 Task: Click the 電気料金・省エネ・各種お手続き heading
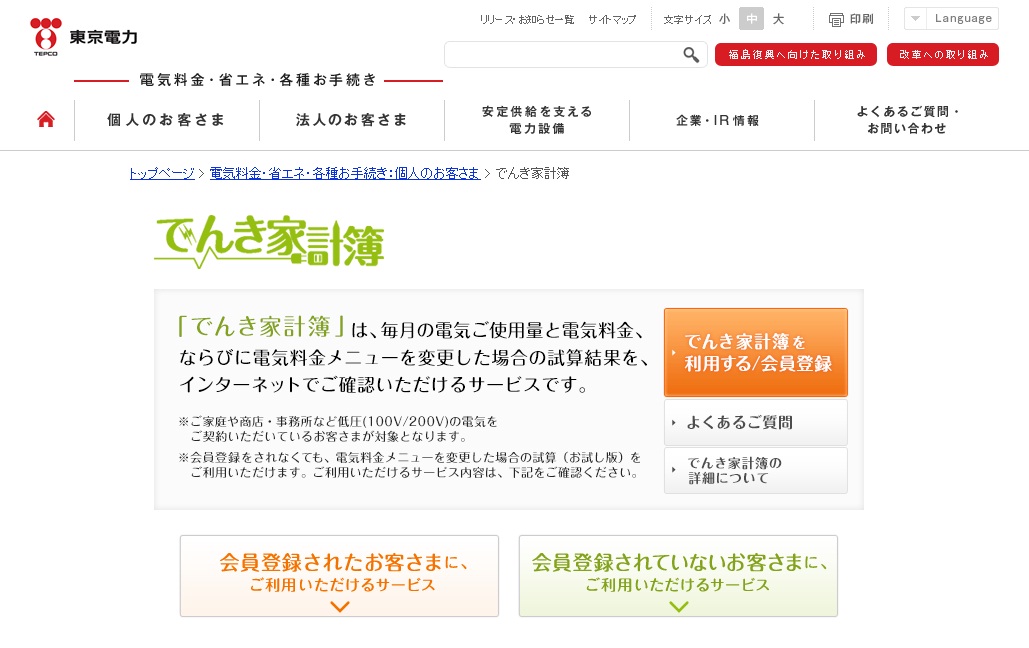point(259,80)
